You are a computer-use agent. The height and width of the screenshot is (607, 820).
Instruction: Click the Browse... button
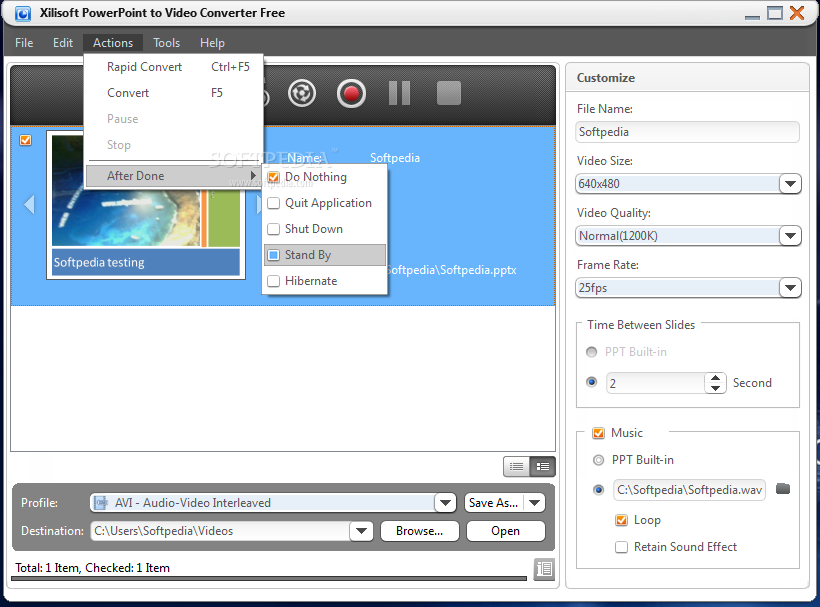419,531
